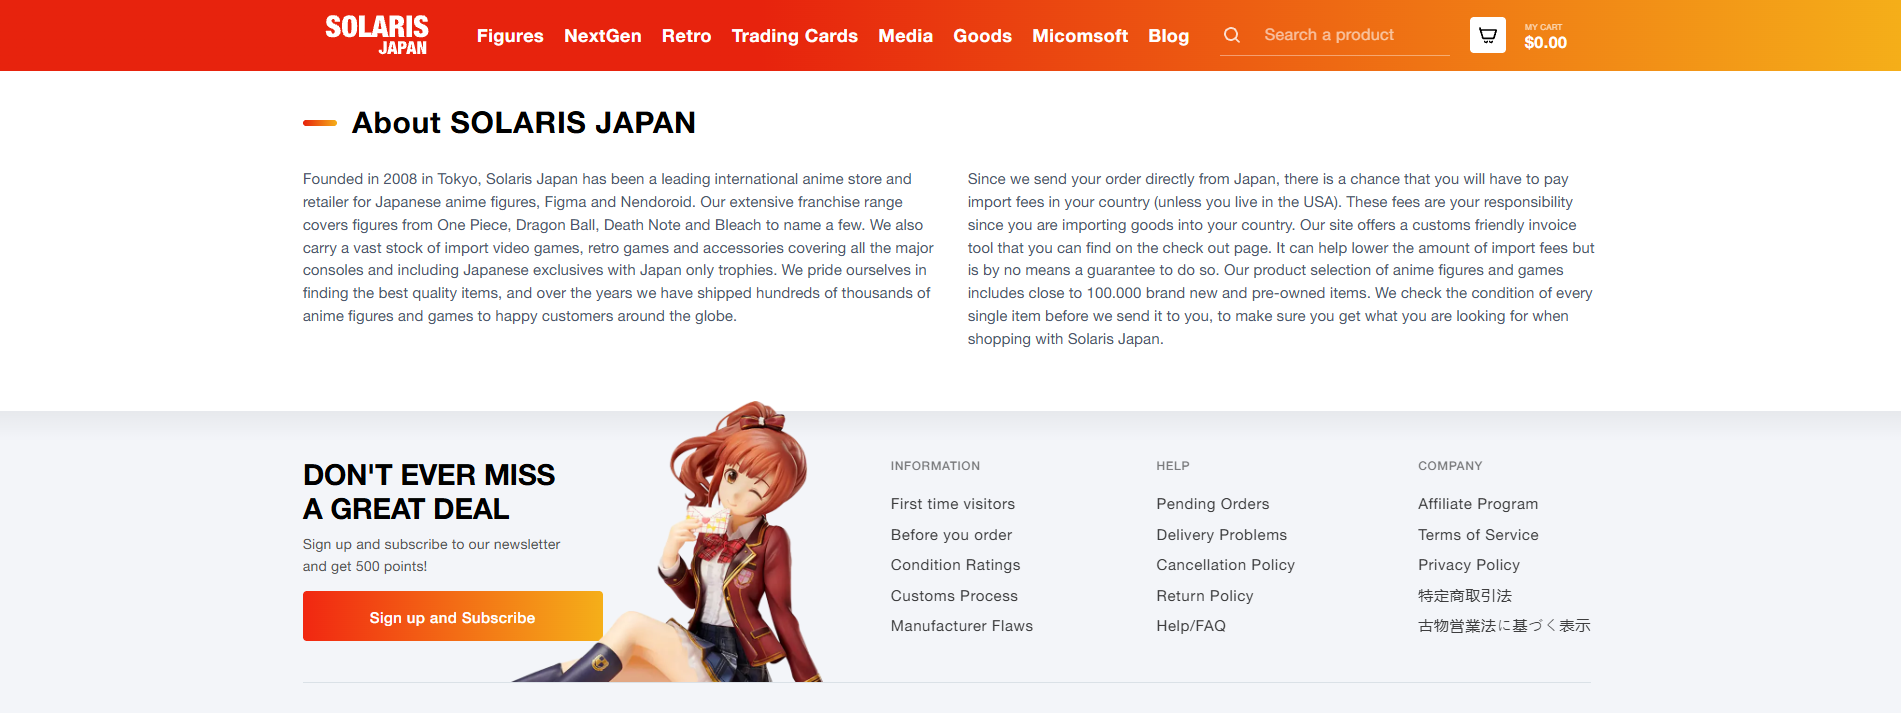Open the Media menu
The image size is (1901, 713).
click(x=906, y=36)
